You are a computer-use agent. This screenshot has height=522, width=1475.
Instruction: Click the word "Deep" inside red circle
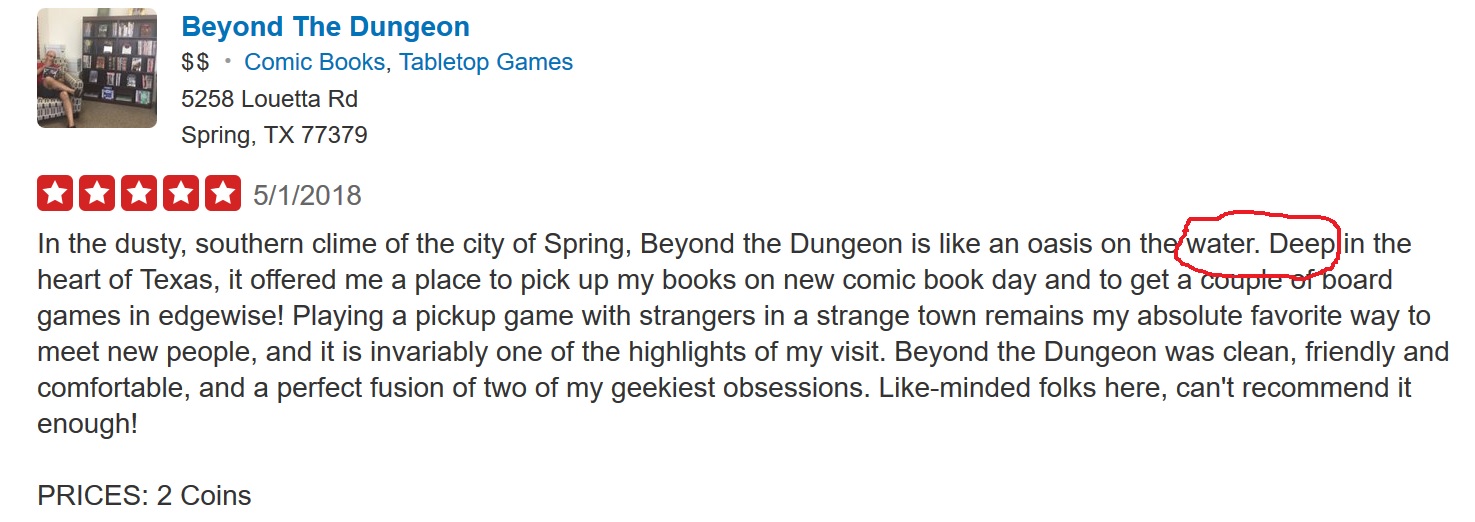click(x=1303, y=244)
